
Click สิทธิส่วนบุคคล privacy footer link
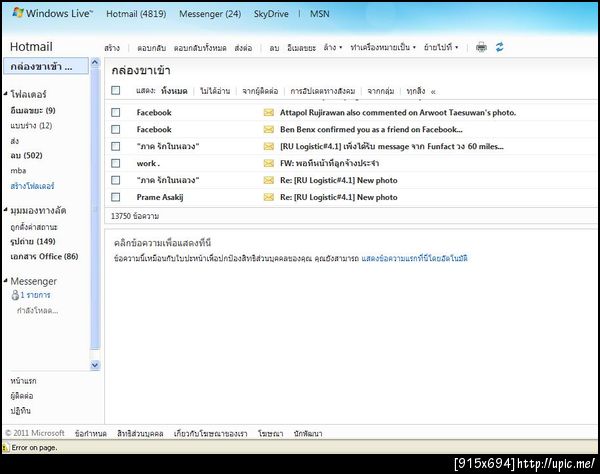point(140,433)
